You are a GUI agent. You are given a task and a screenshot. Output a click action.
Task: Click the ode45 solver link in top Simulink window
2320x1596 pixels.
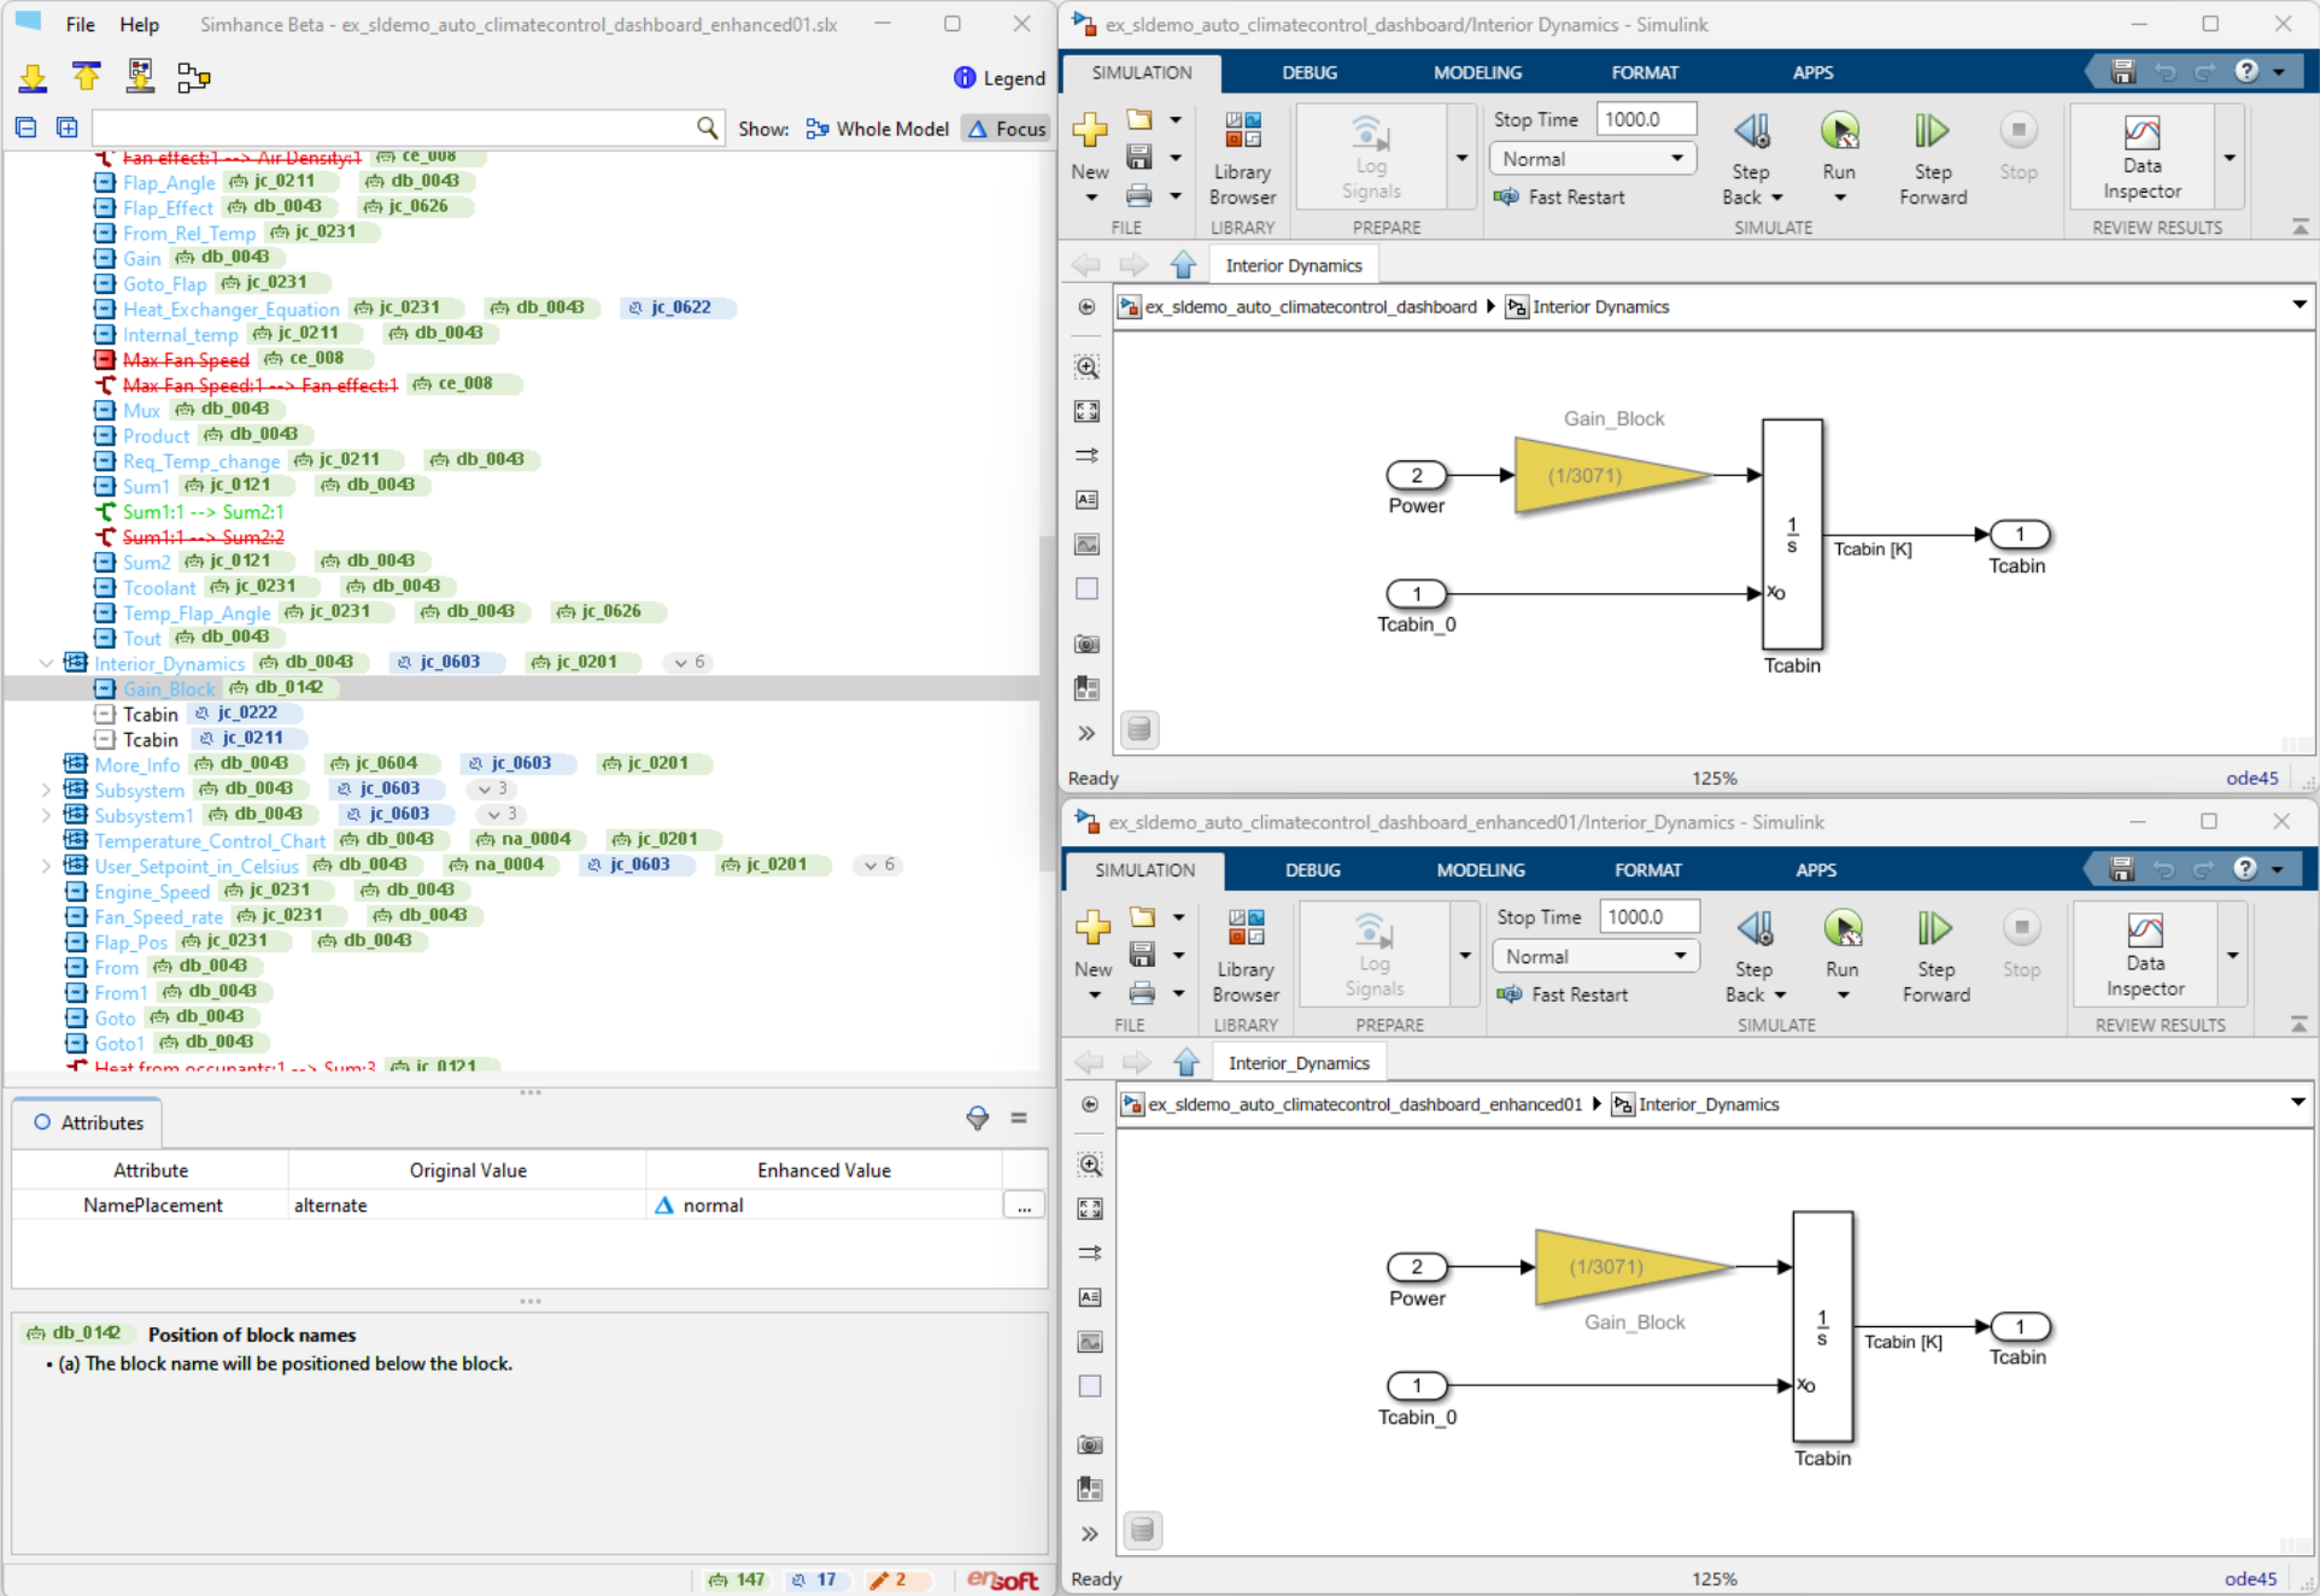(x=2251, y=778)
